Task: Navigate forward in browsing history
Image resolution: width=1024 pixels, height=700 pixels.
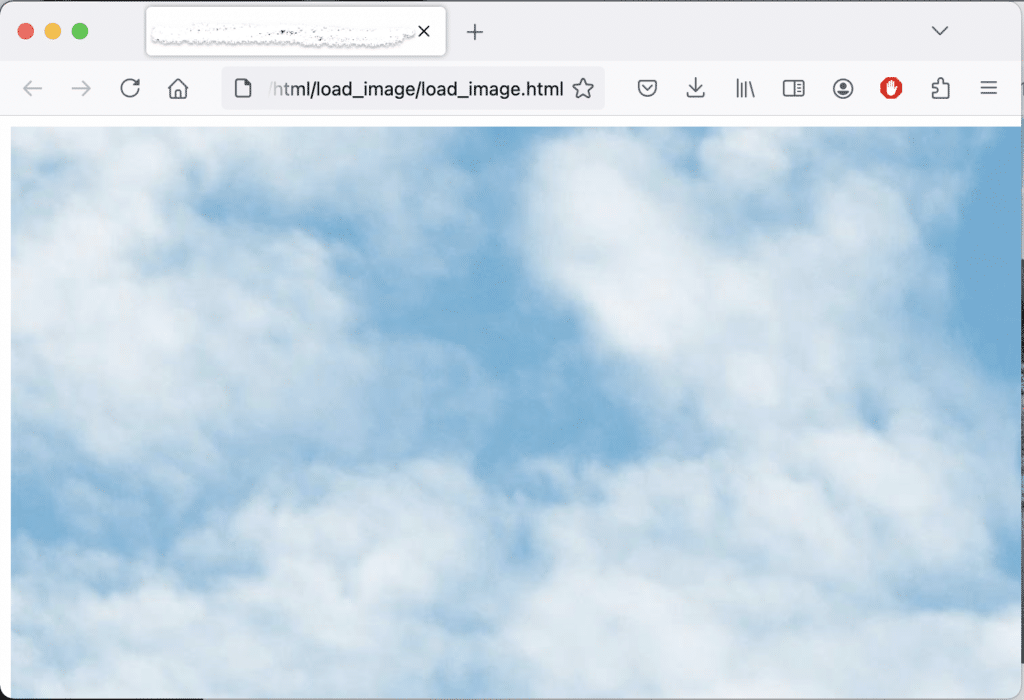Action: [80, 88]
